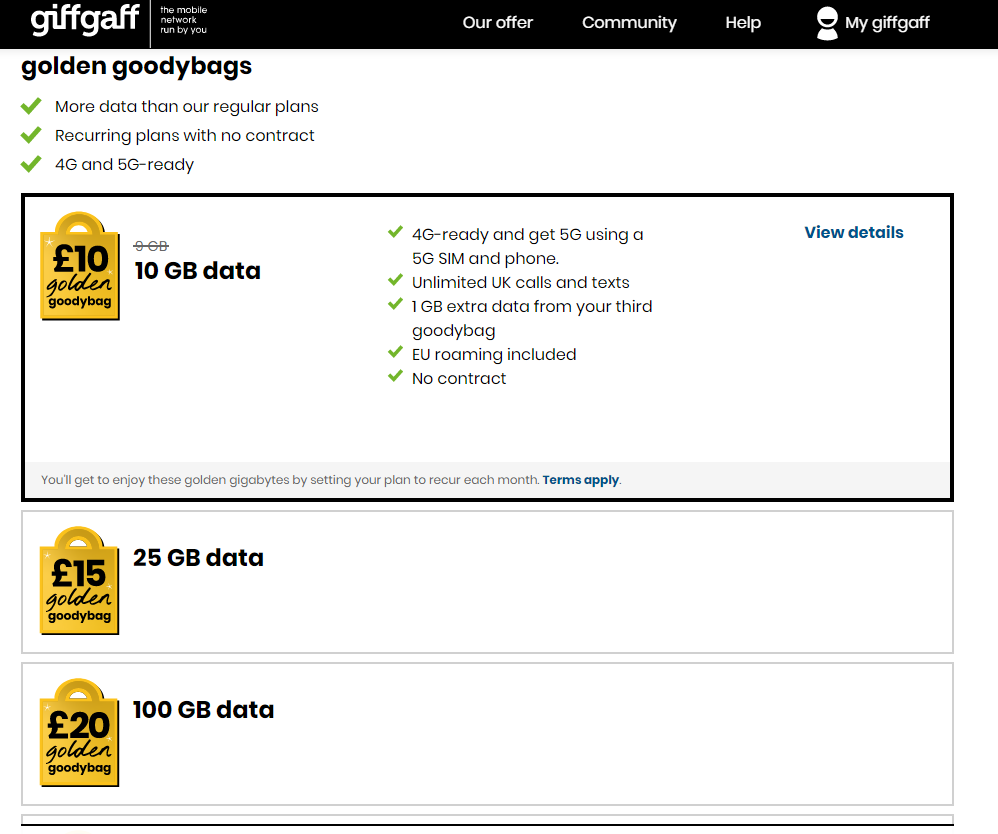
Task: Select the £20 golden goodybag icon
Action: click(x=79, y=732)
